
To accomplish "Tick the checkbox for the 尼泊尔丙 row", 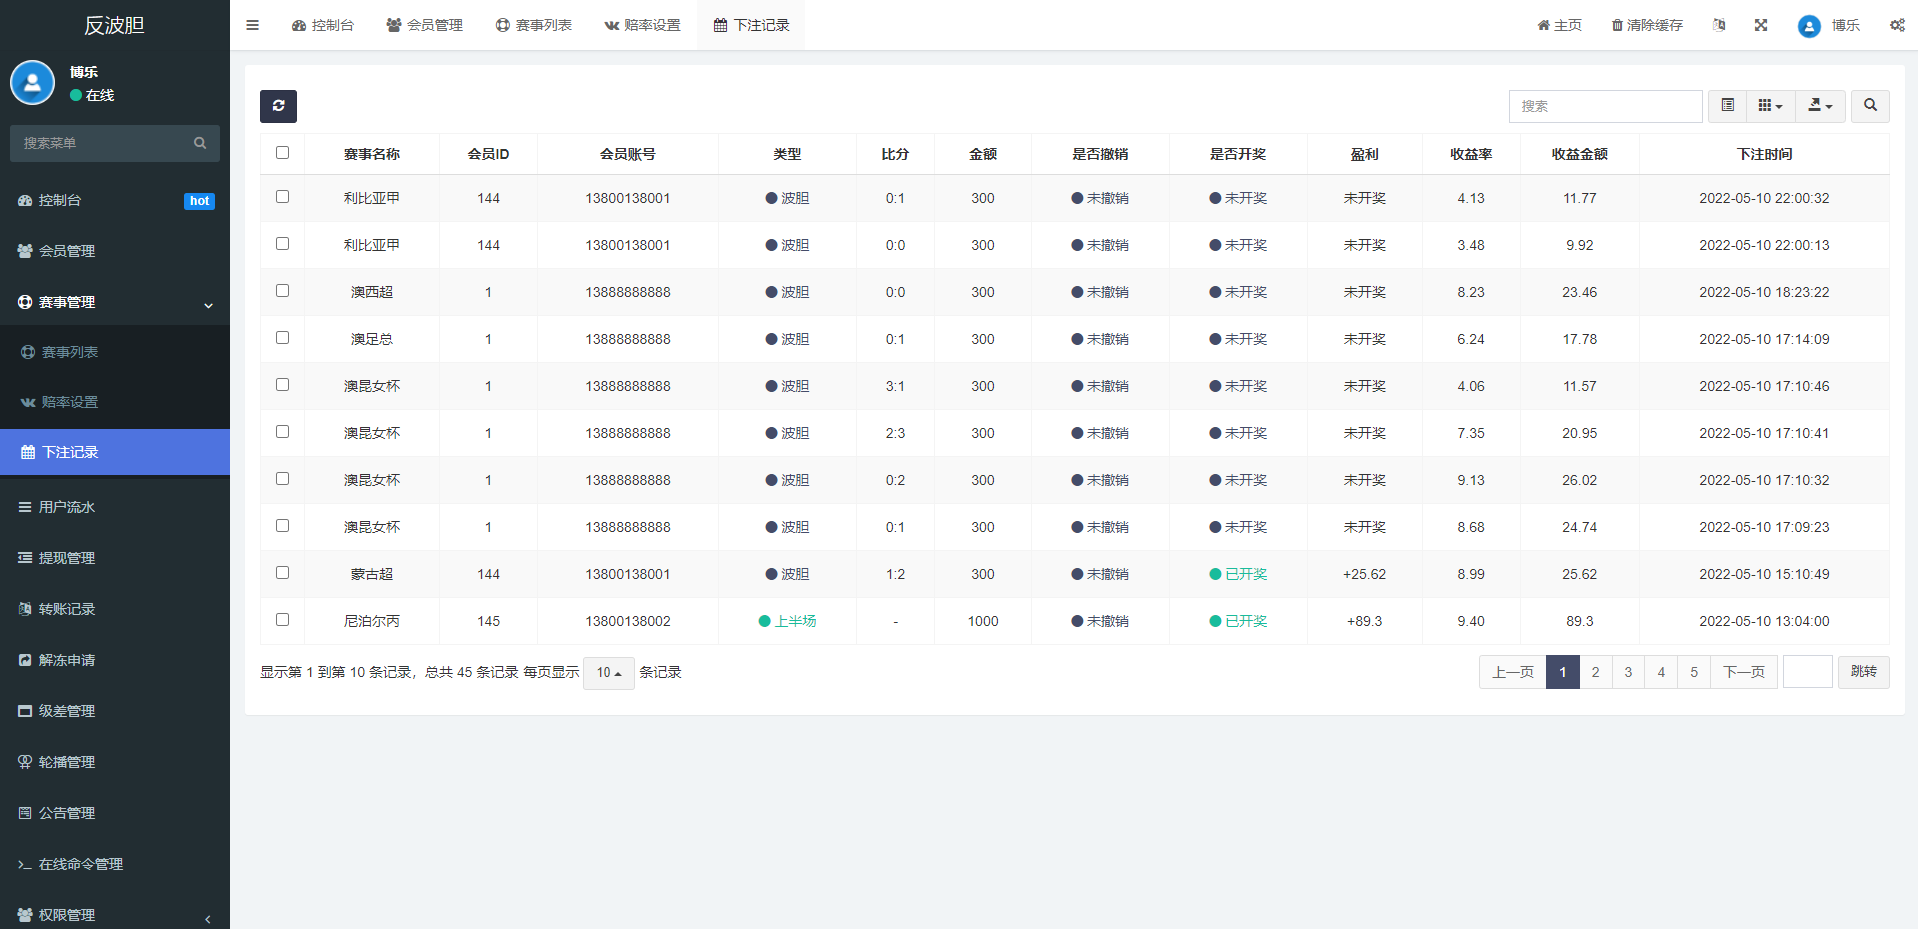I will (282, 619).
